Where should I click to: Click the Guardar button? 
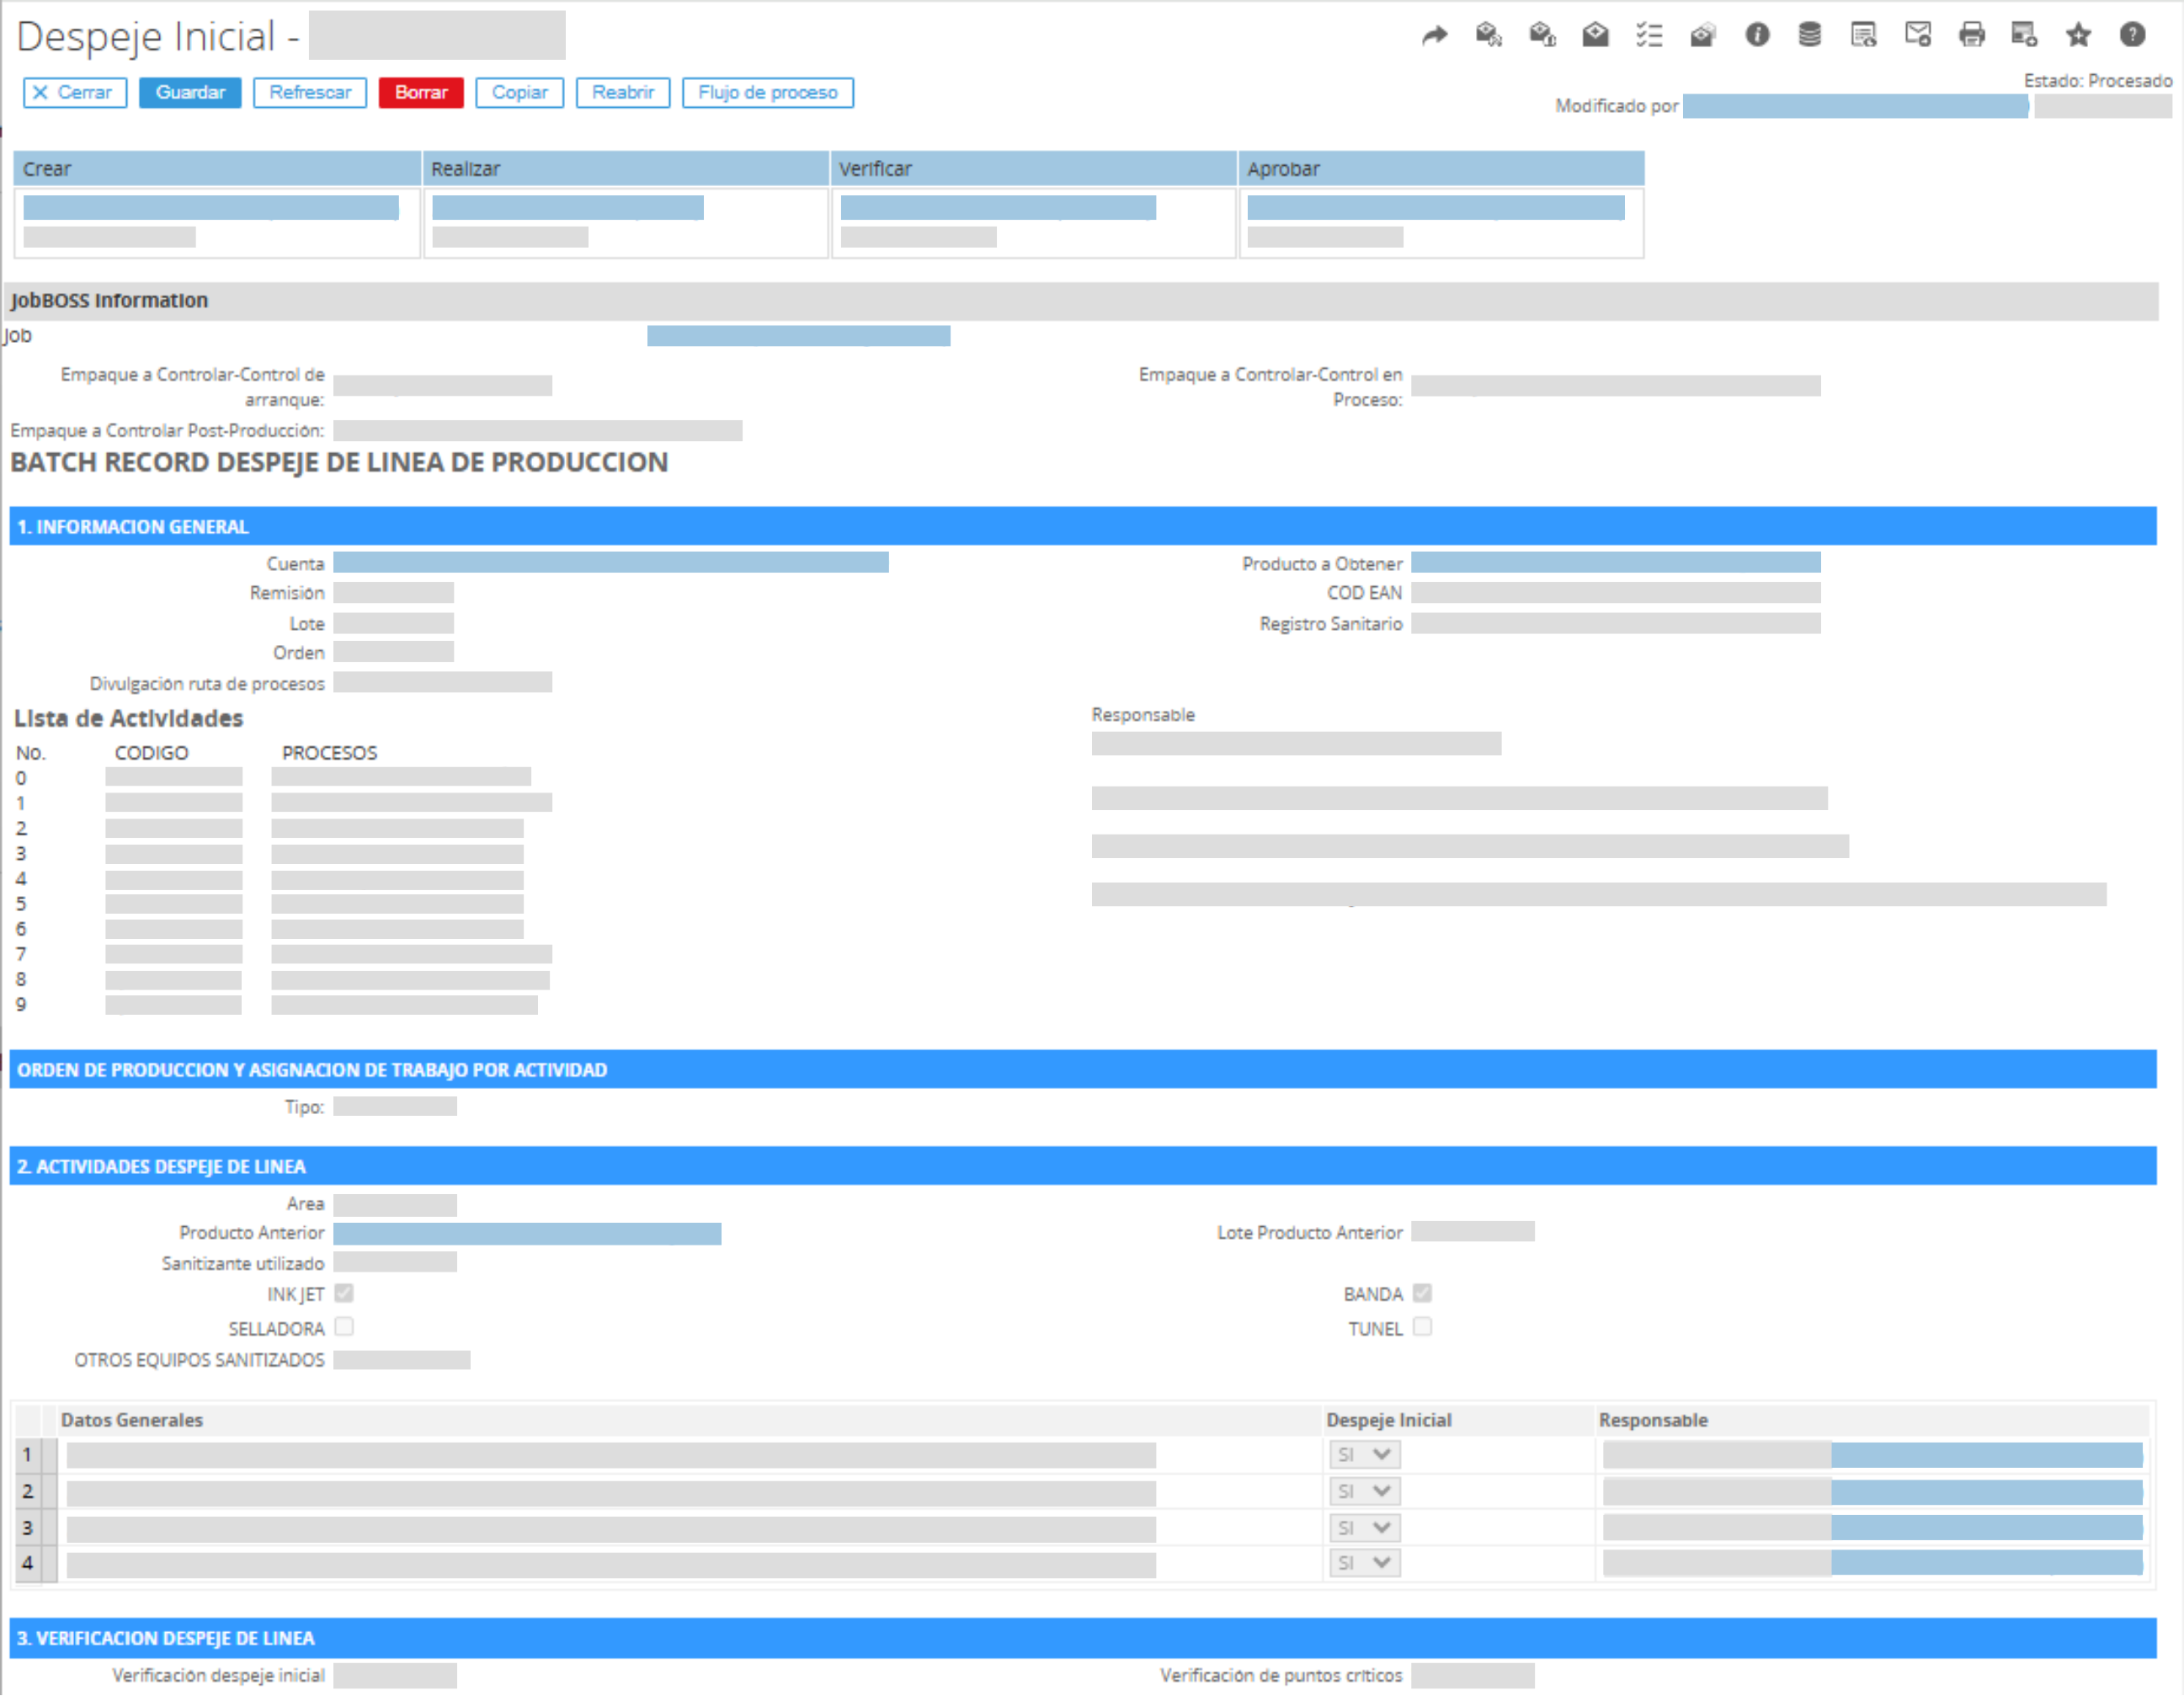(190, 93)
